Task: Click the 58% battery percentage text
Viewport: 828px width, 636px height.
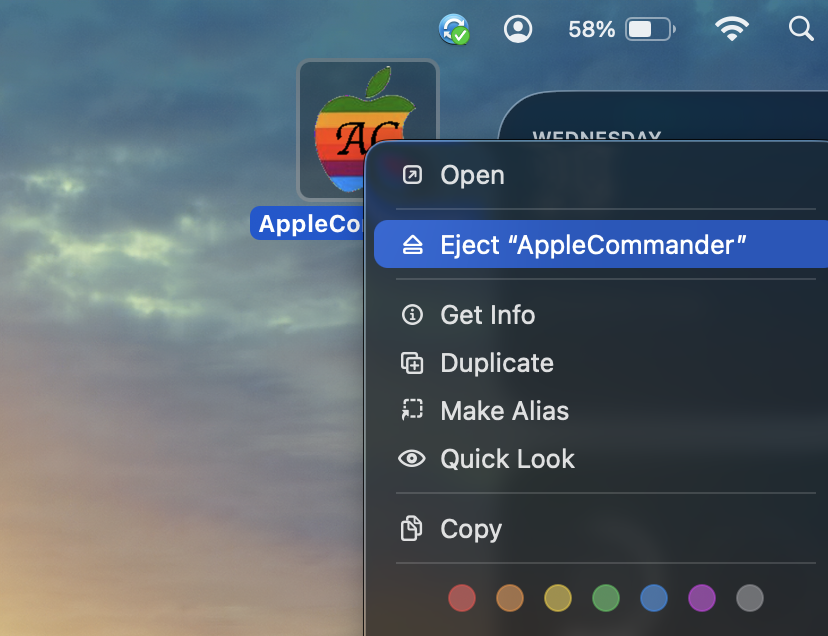Action: coord(591,29)
